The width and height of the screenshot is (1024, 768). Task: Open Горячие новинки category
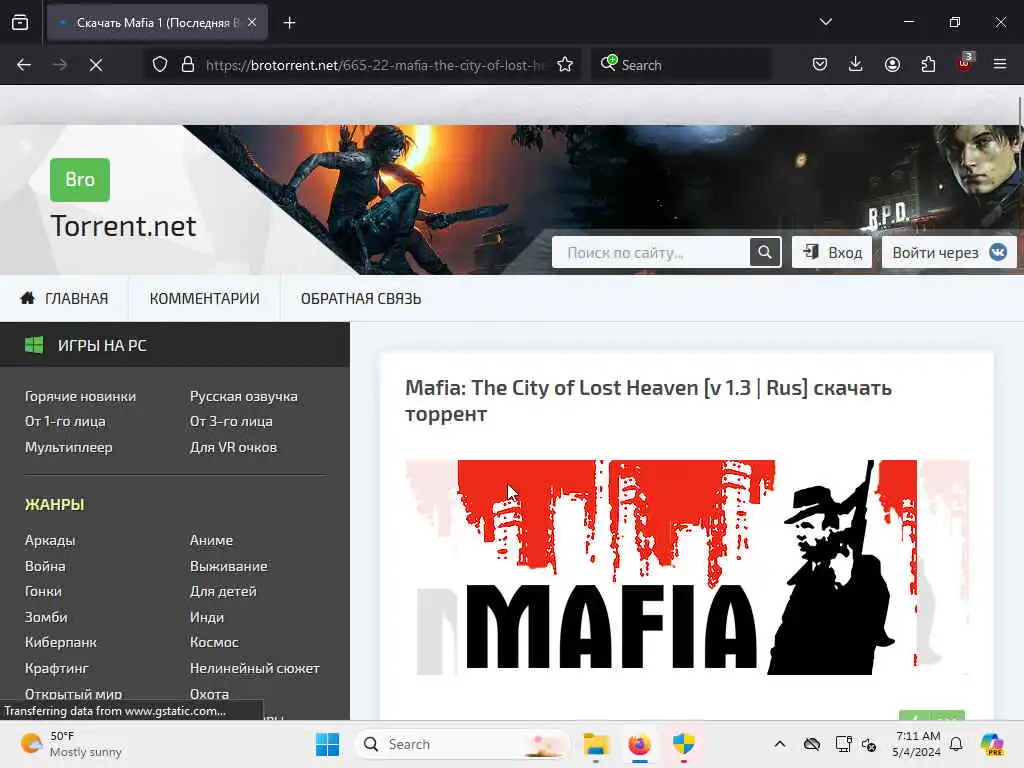[x=80, y=396]
